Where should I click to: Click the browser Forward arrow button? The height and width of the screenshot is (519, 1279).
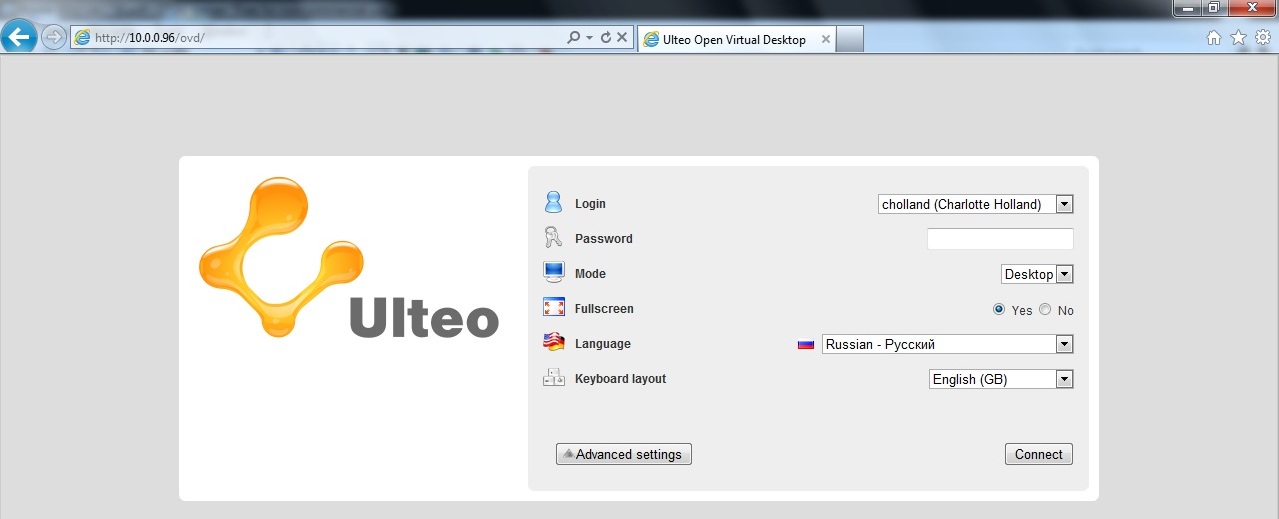point(53,38)
